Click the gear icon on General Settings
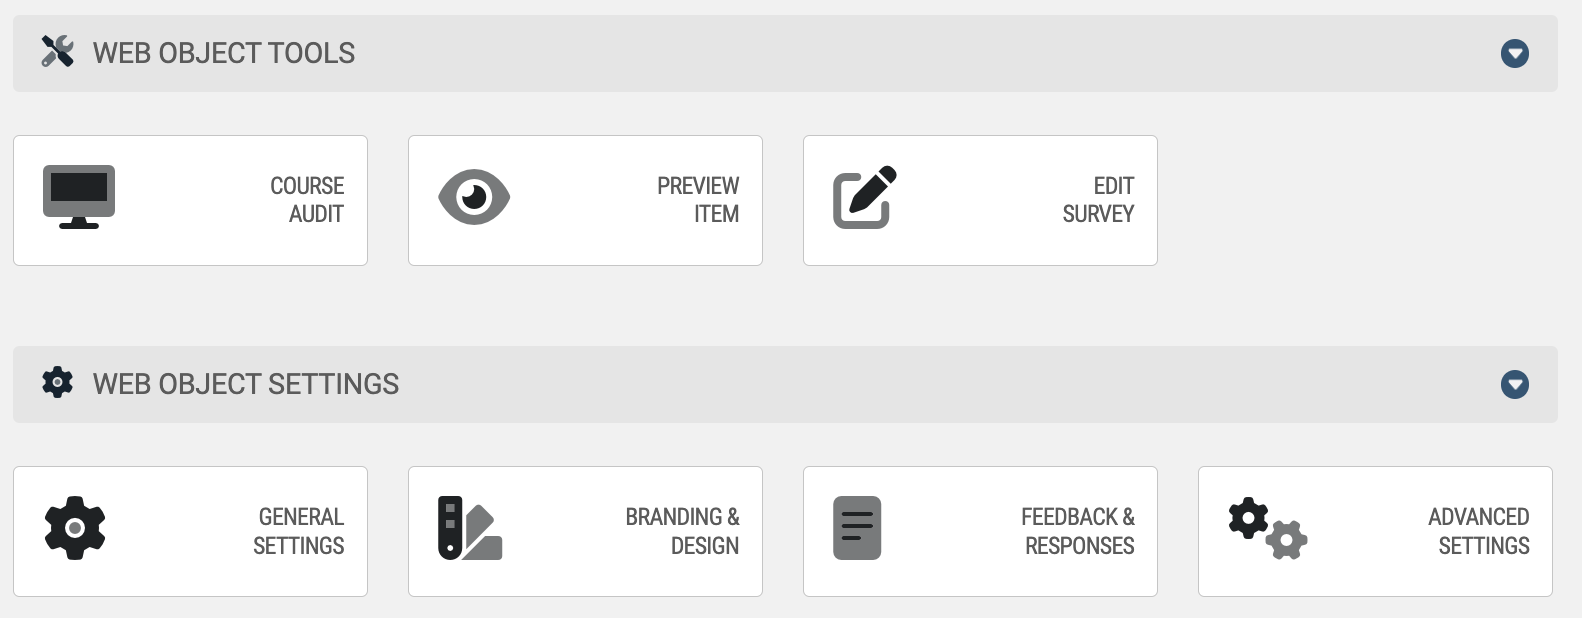The width and height of the screenshot is (1582, 618). point(75,528)
